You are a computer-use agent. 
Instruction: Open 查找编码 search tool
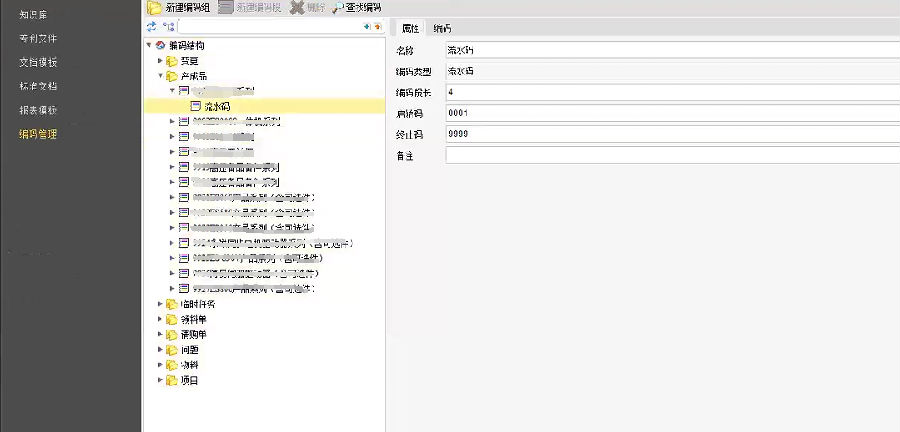356,7
